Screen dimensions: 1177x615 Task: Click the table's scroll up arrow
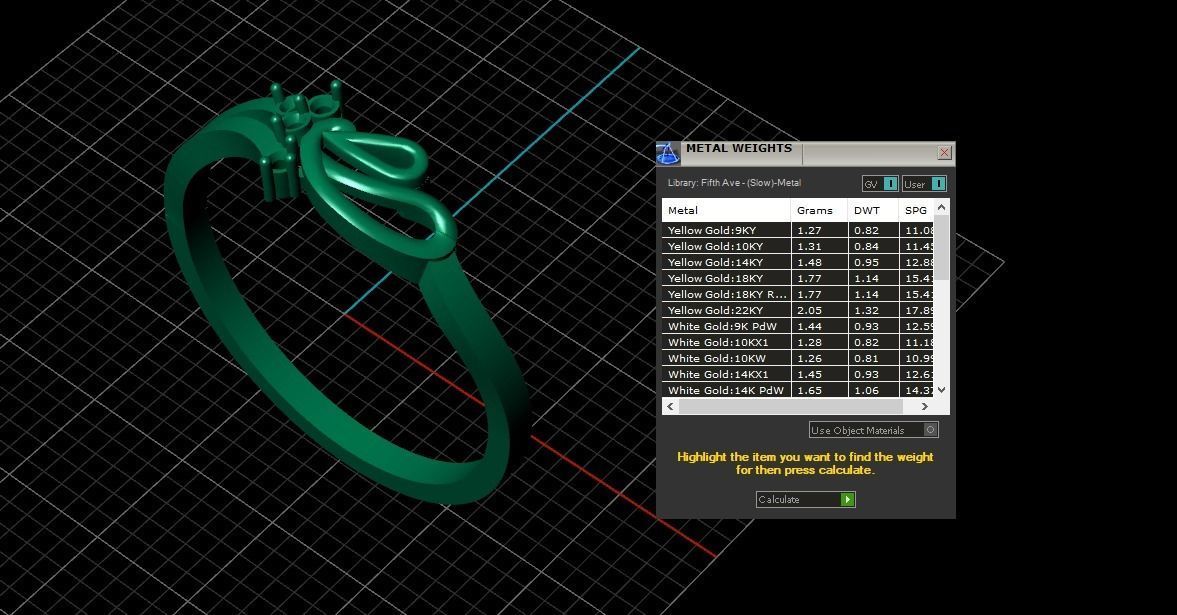click(942, 207)
